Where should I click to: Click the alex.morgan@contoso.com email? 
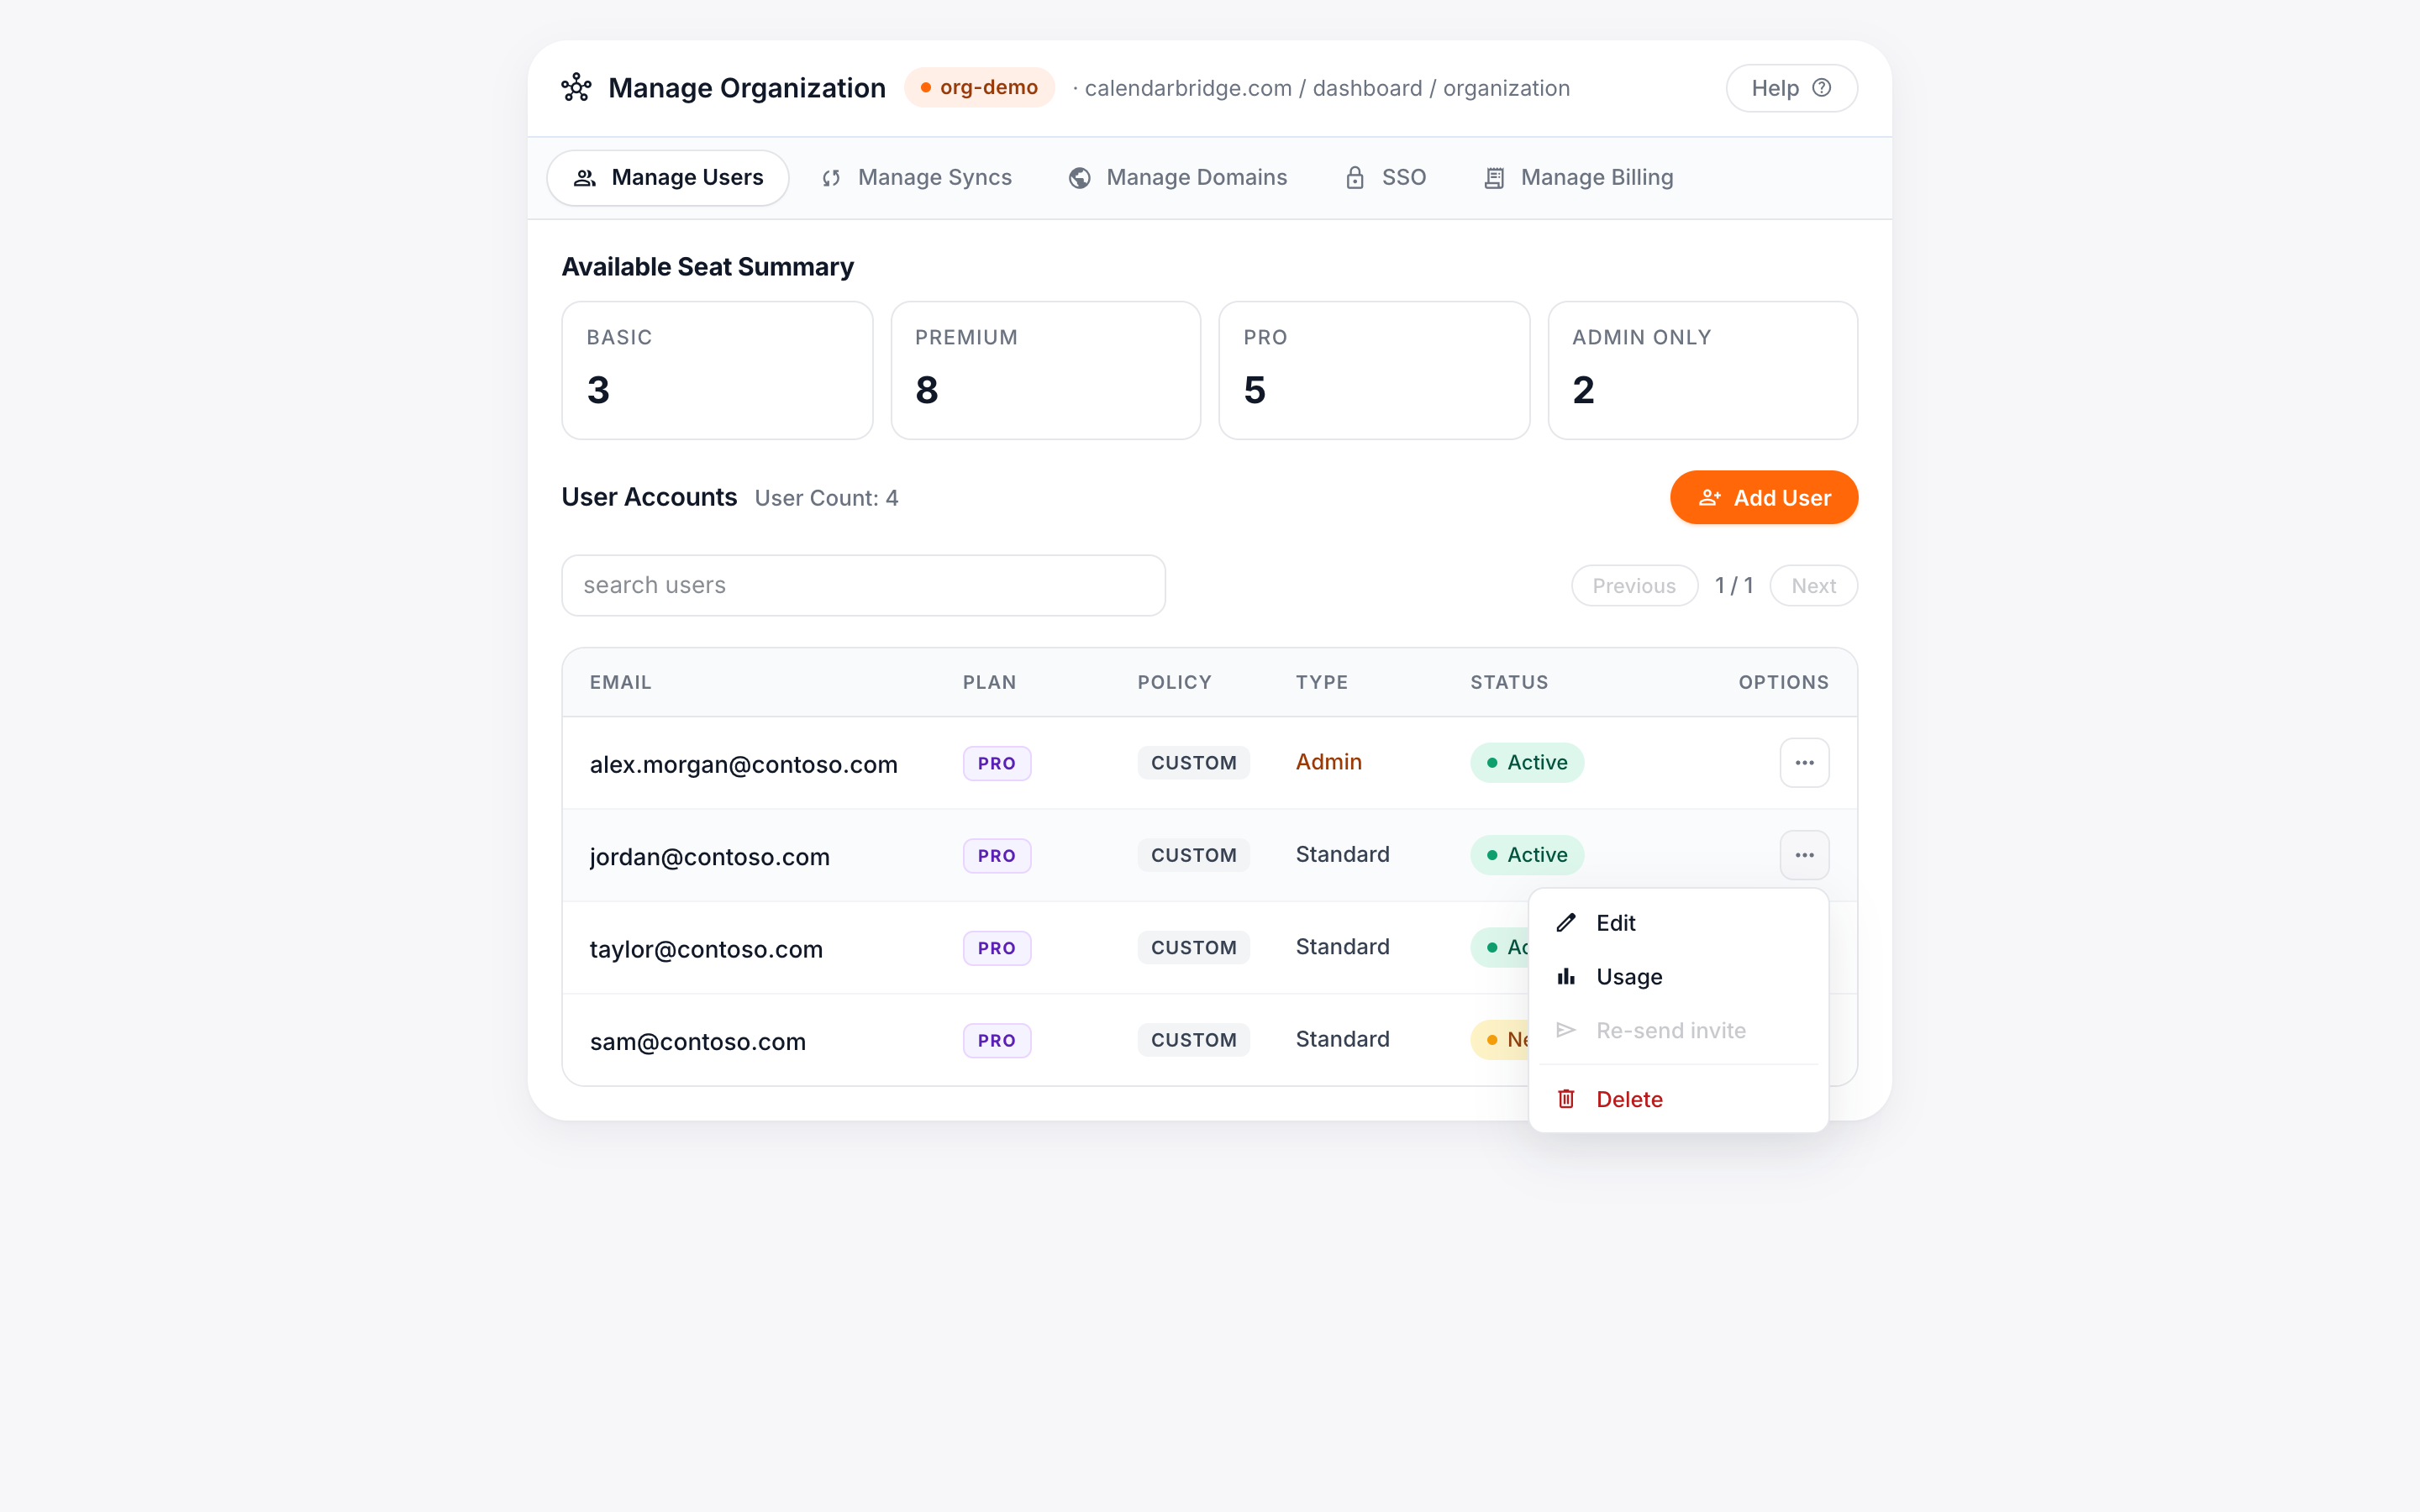pyautogui.click(x=743, y=765)
